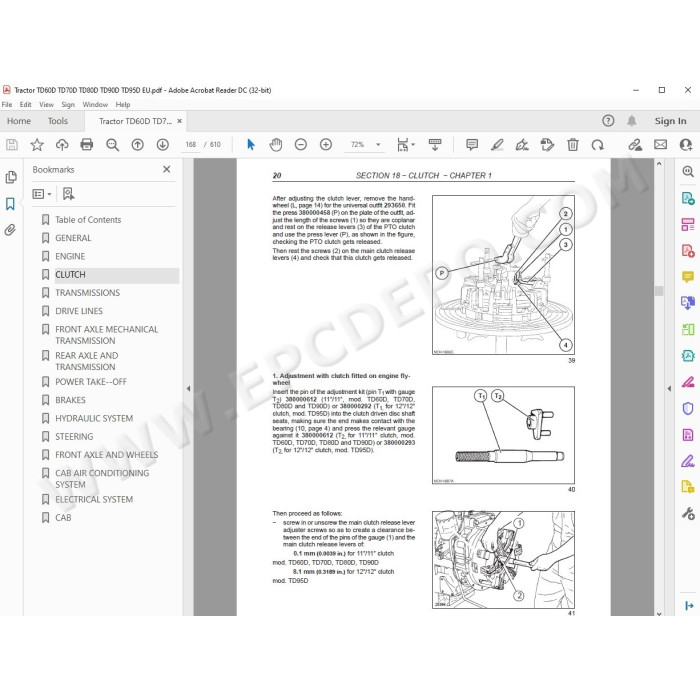Go to STEERING bookmark
This screenshot has height=700, width=700.
pyautogui.click(x=74, y=437)
